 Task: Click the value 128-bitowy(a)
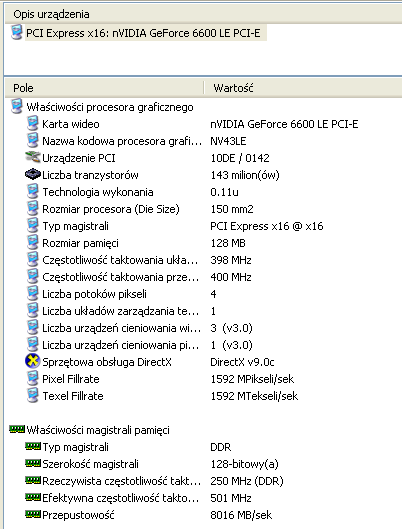[x=245, y=464]
